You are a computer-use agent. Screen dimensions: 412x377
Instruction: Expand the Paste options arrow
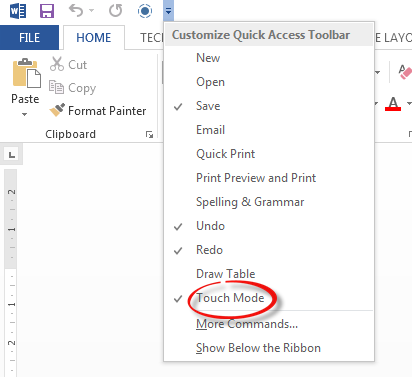(x=25, y=114)
